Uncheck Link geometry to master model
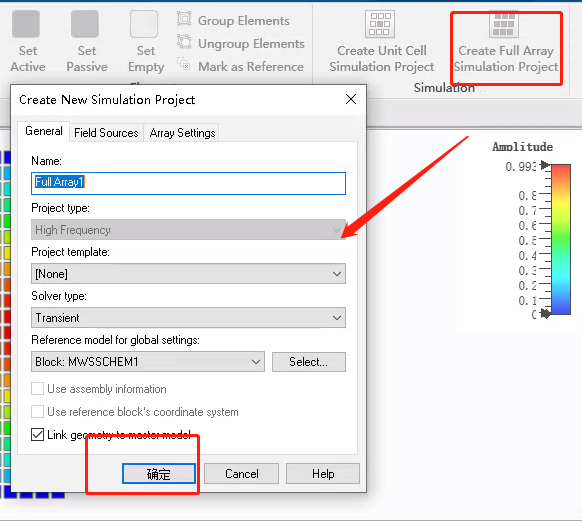 [37, 435]
